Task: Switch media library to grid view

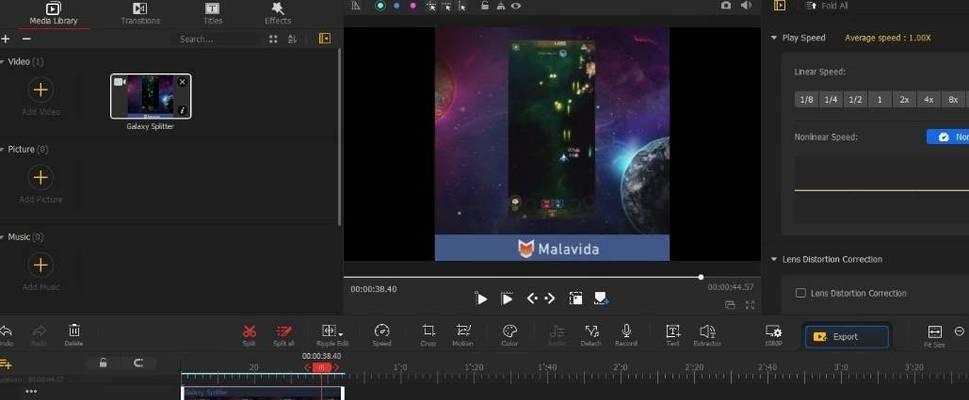Action: pyautogui.click(x=273, y=39)
